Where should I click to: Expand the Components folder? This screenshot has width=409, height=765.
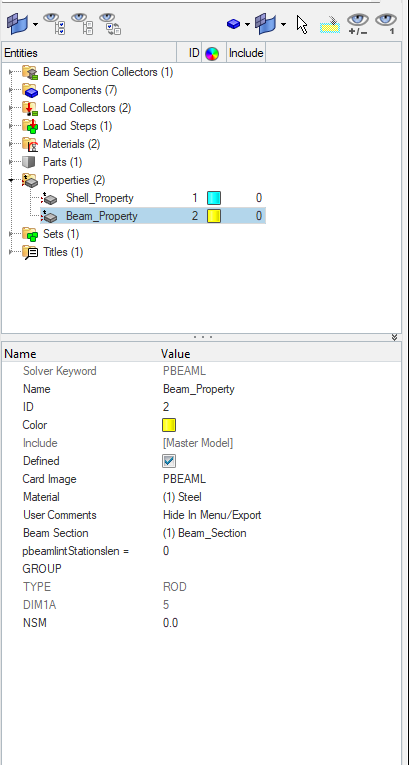(x=11, y=90)
